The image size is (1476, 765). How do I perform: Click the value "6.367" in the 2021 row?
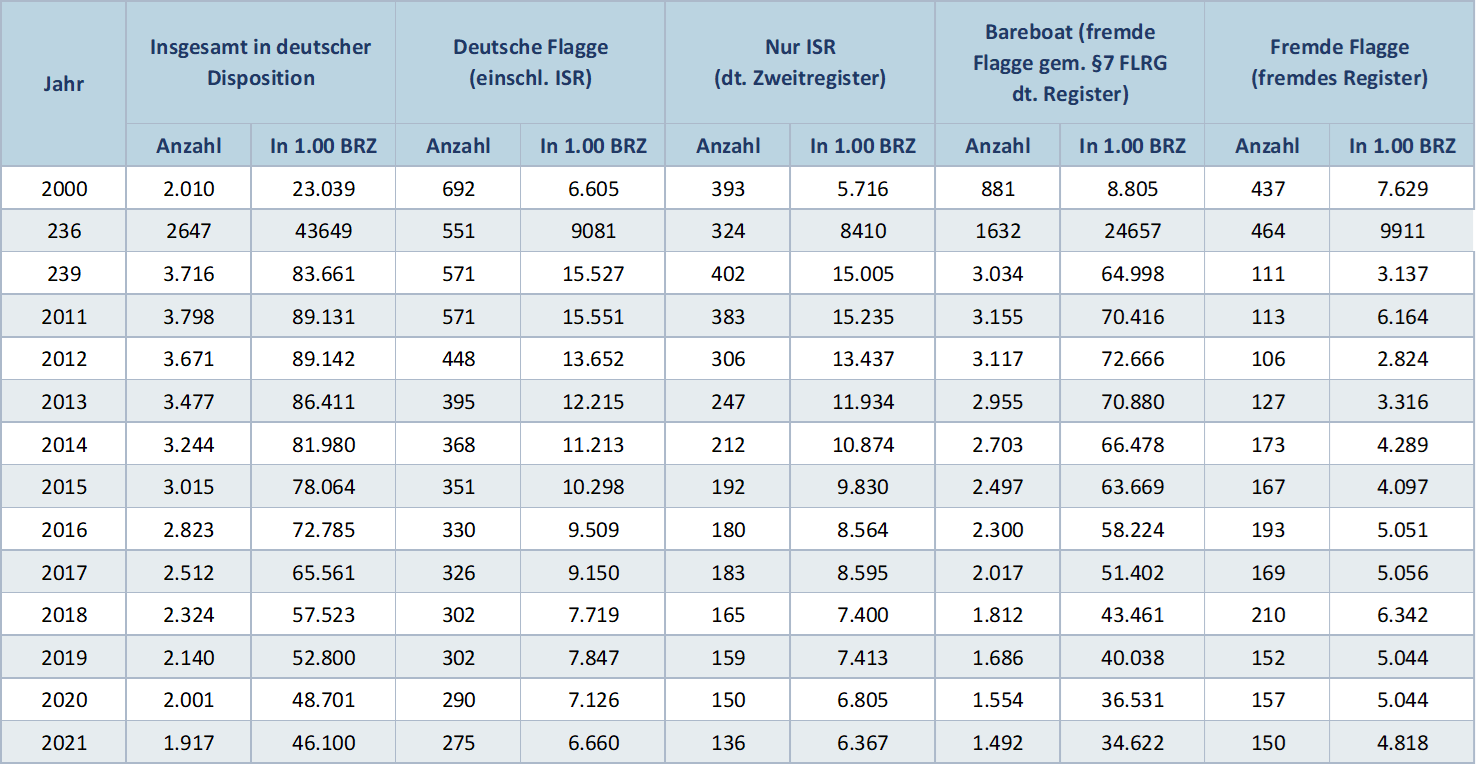863,743
